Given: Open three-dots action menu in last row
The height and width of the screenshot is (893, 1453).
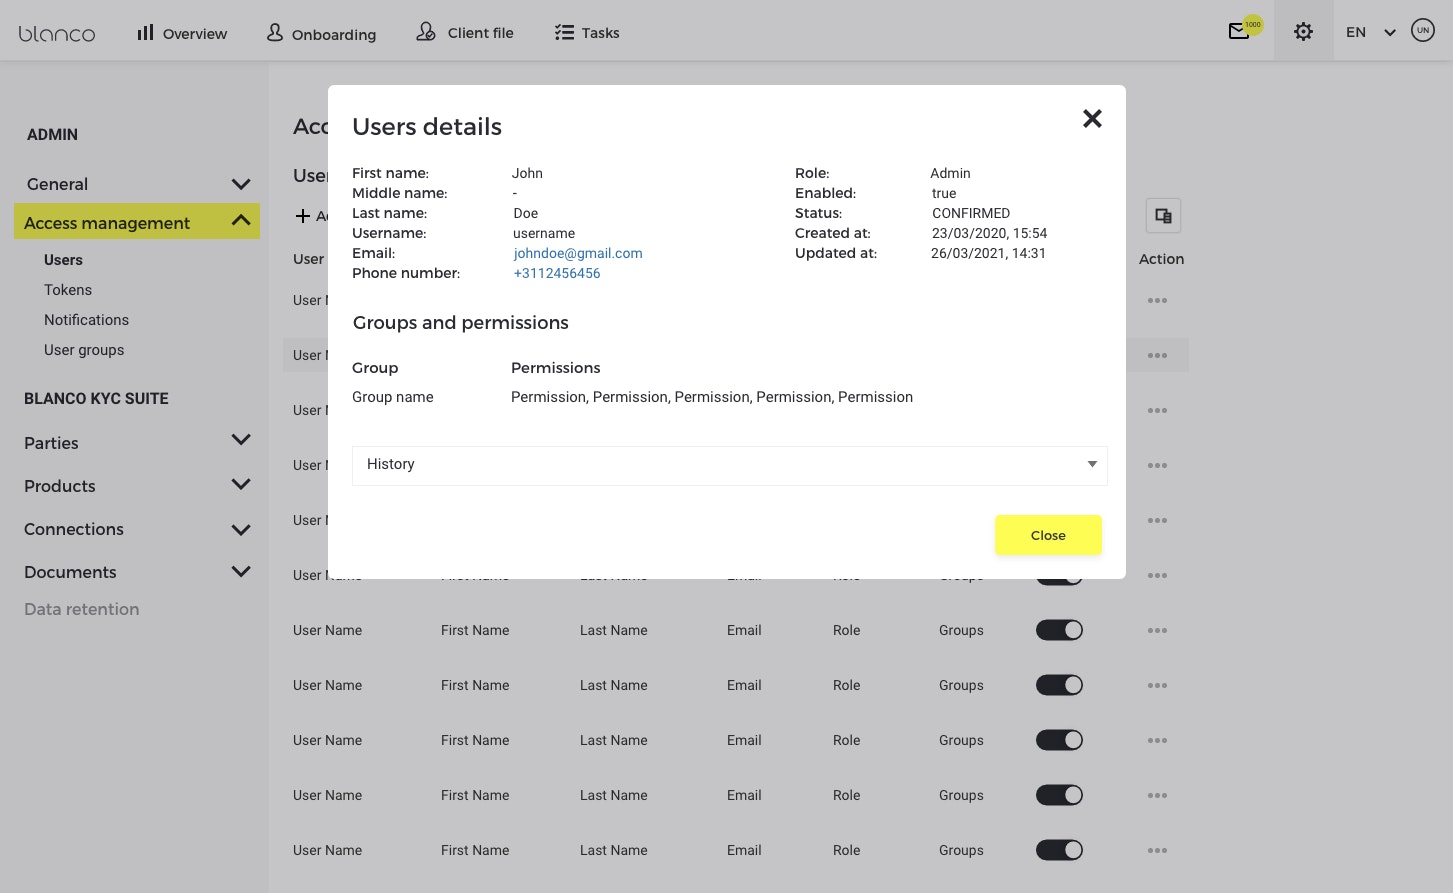Looking at the screenshot, I should [x=1157, y=851].
